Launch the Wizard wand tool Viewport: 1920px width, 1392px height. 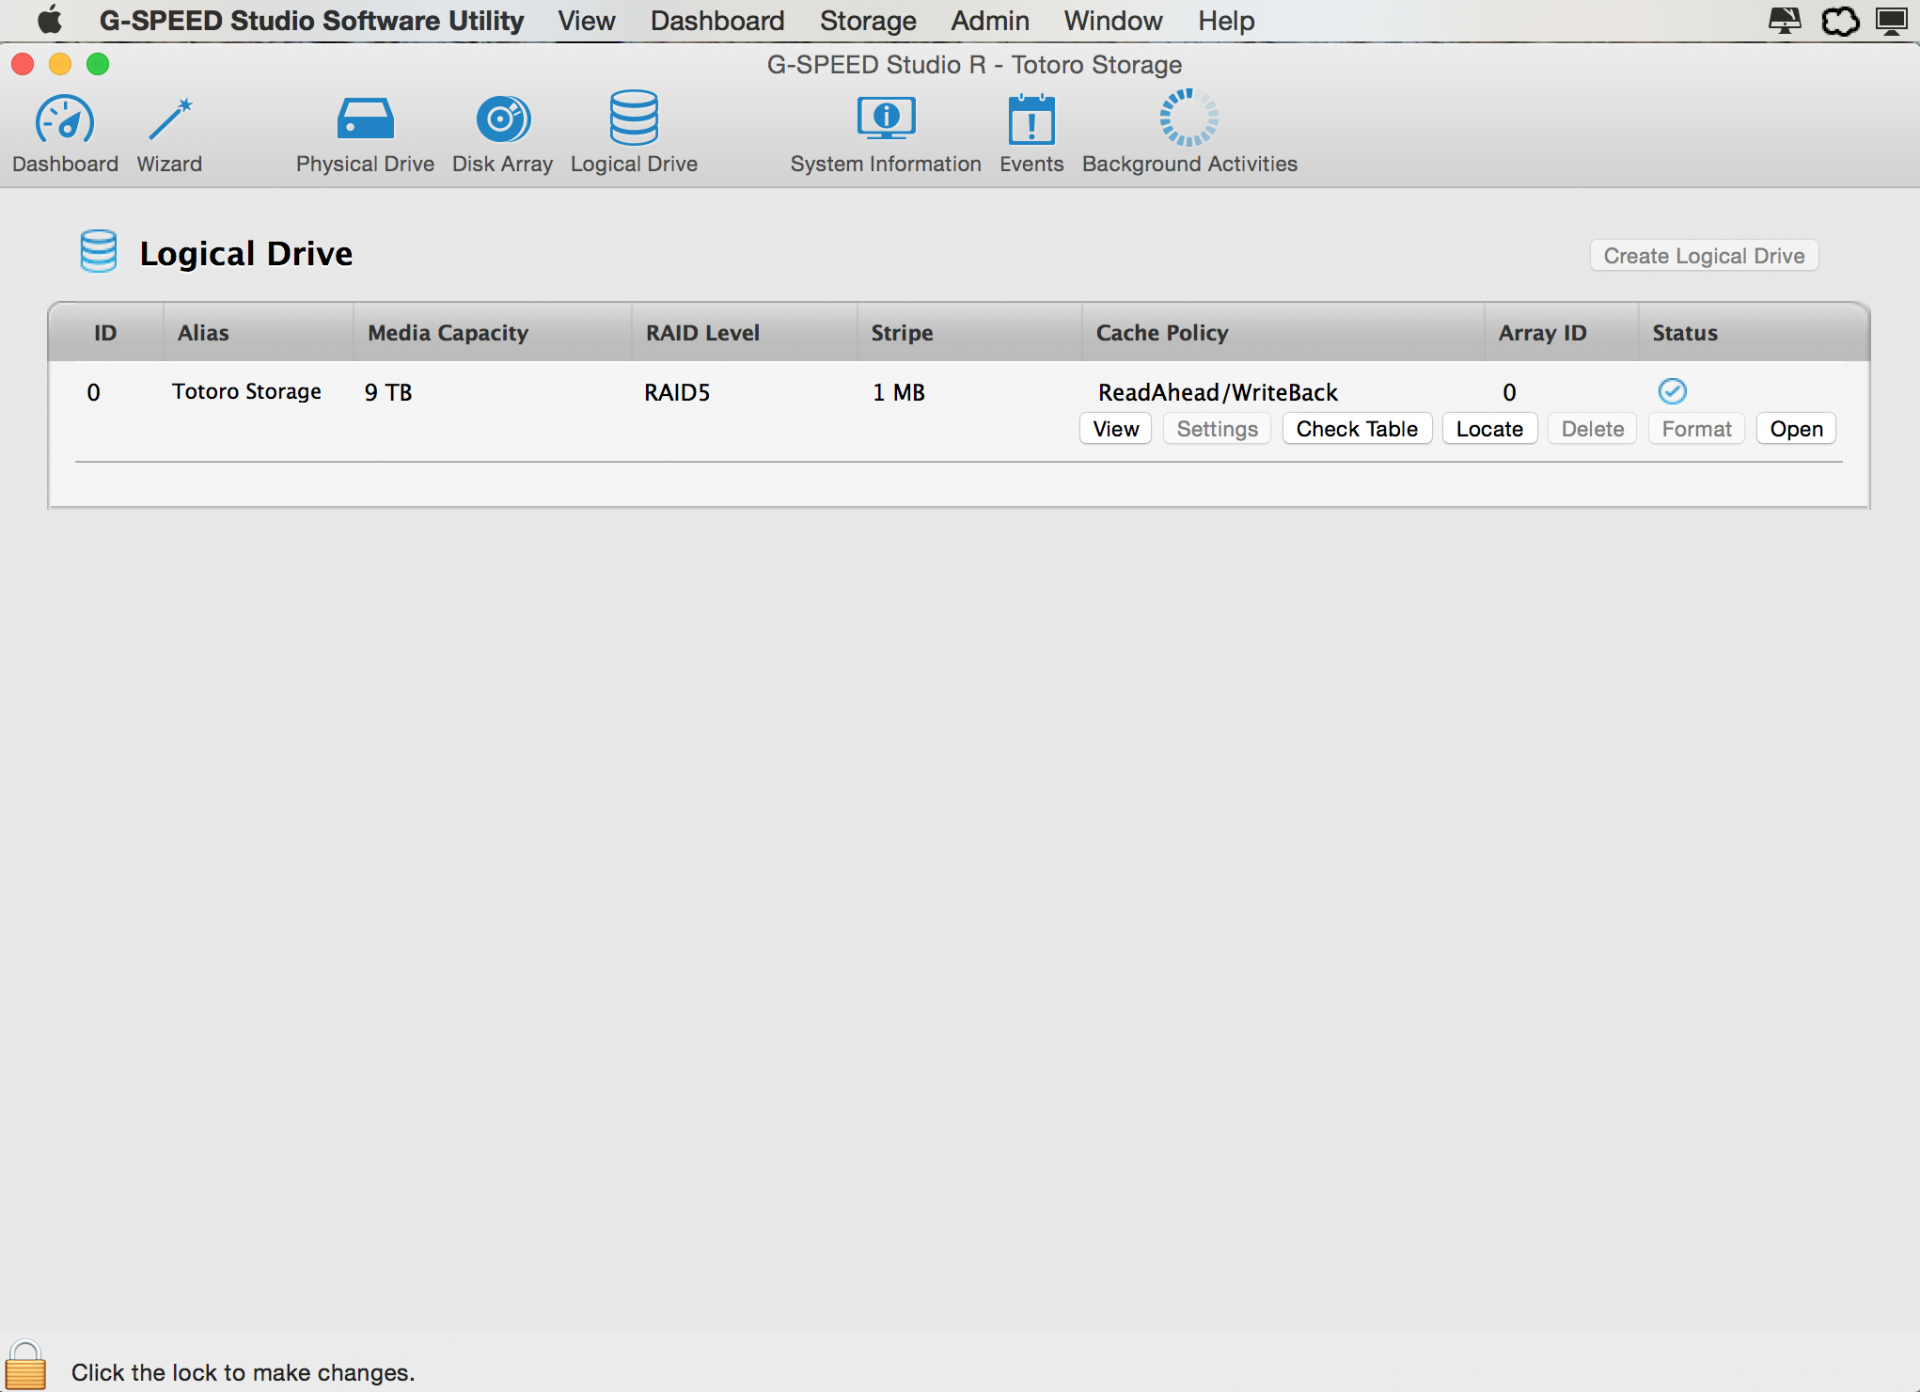tap(169, 122)
